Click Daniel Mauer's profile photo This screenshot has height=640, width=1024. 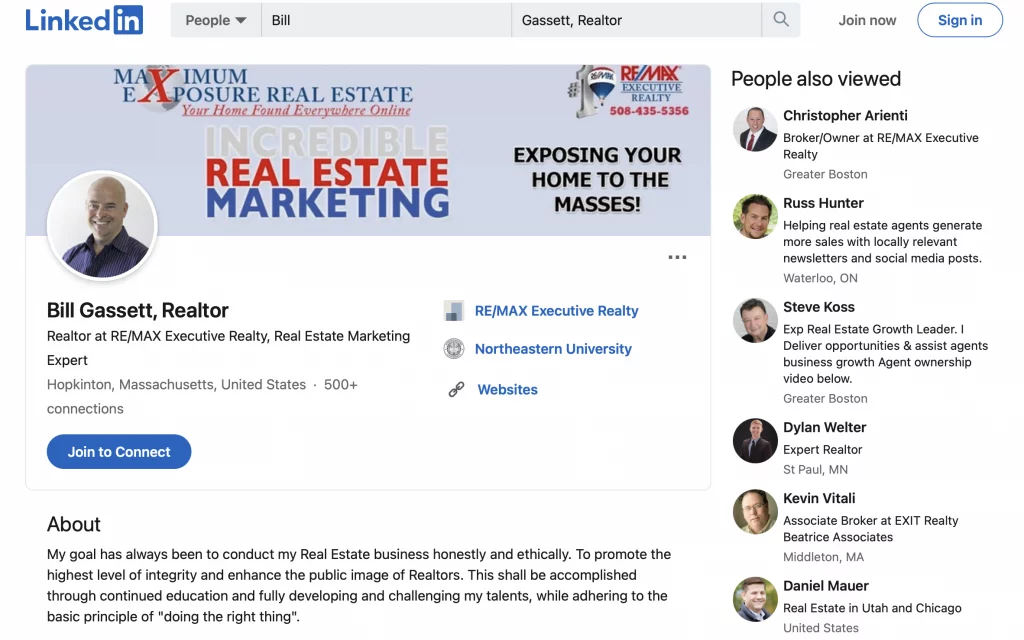pos(755,599)
